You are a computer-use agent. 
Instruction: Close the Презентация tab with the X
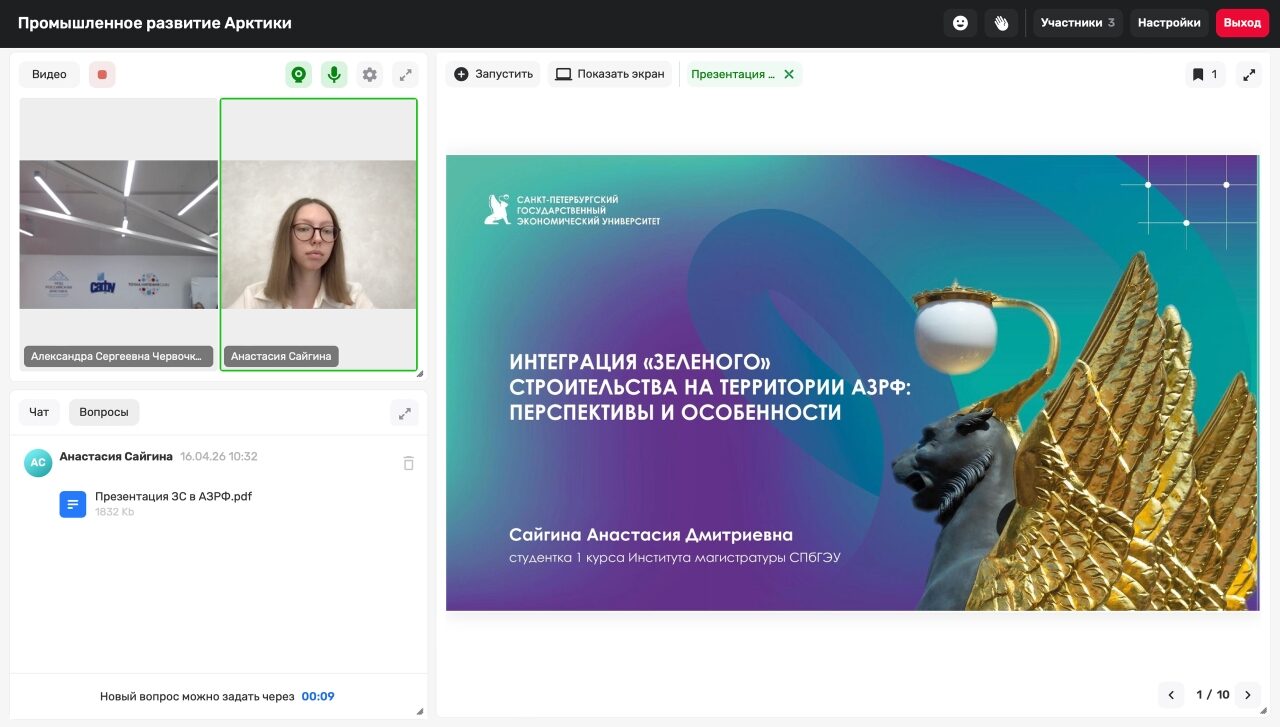coord(789,73)
